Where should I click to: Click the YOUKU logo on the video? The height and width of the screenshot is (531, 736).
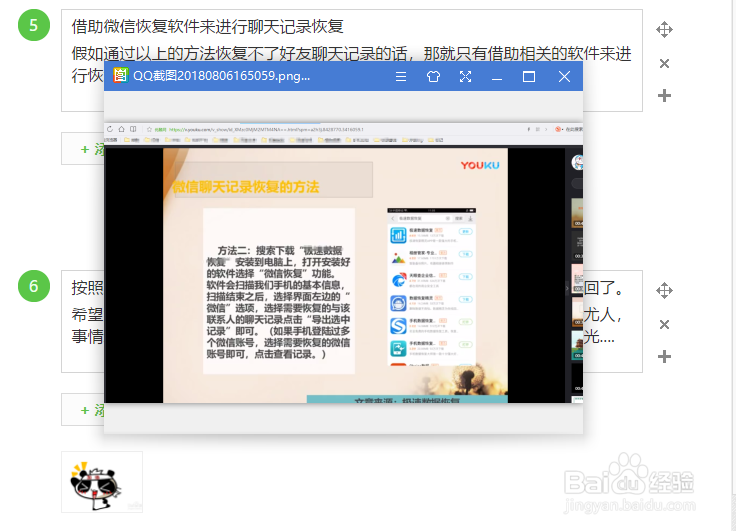click(x=480, y=165)
